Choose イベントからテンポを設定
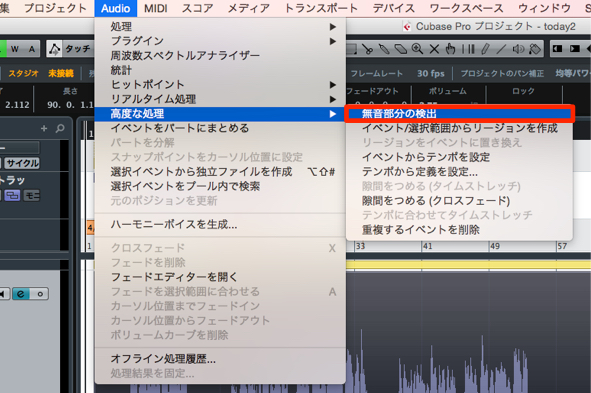 click(459, 157)
